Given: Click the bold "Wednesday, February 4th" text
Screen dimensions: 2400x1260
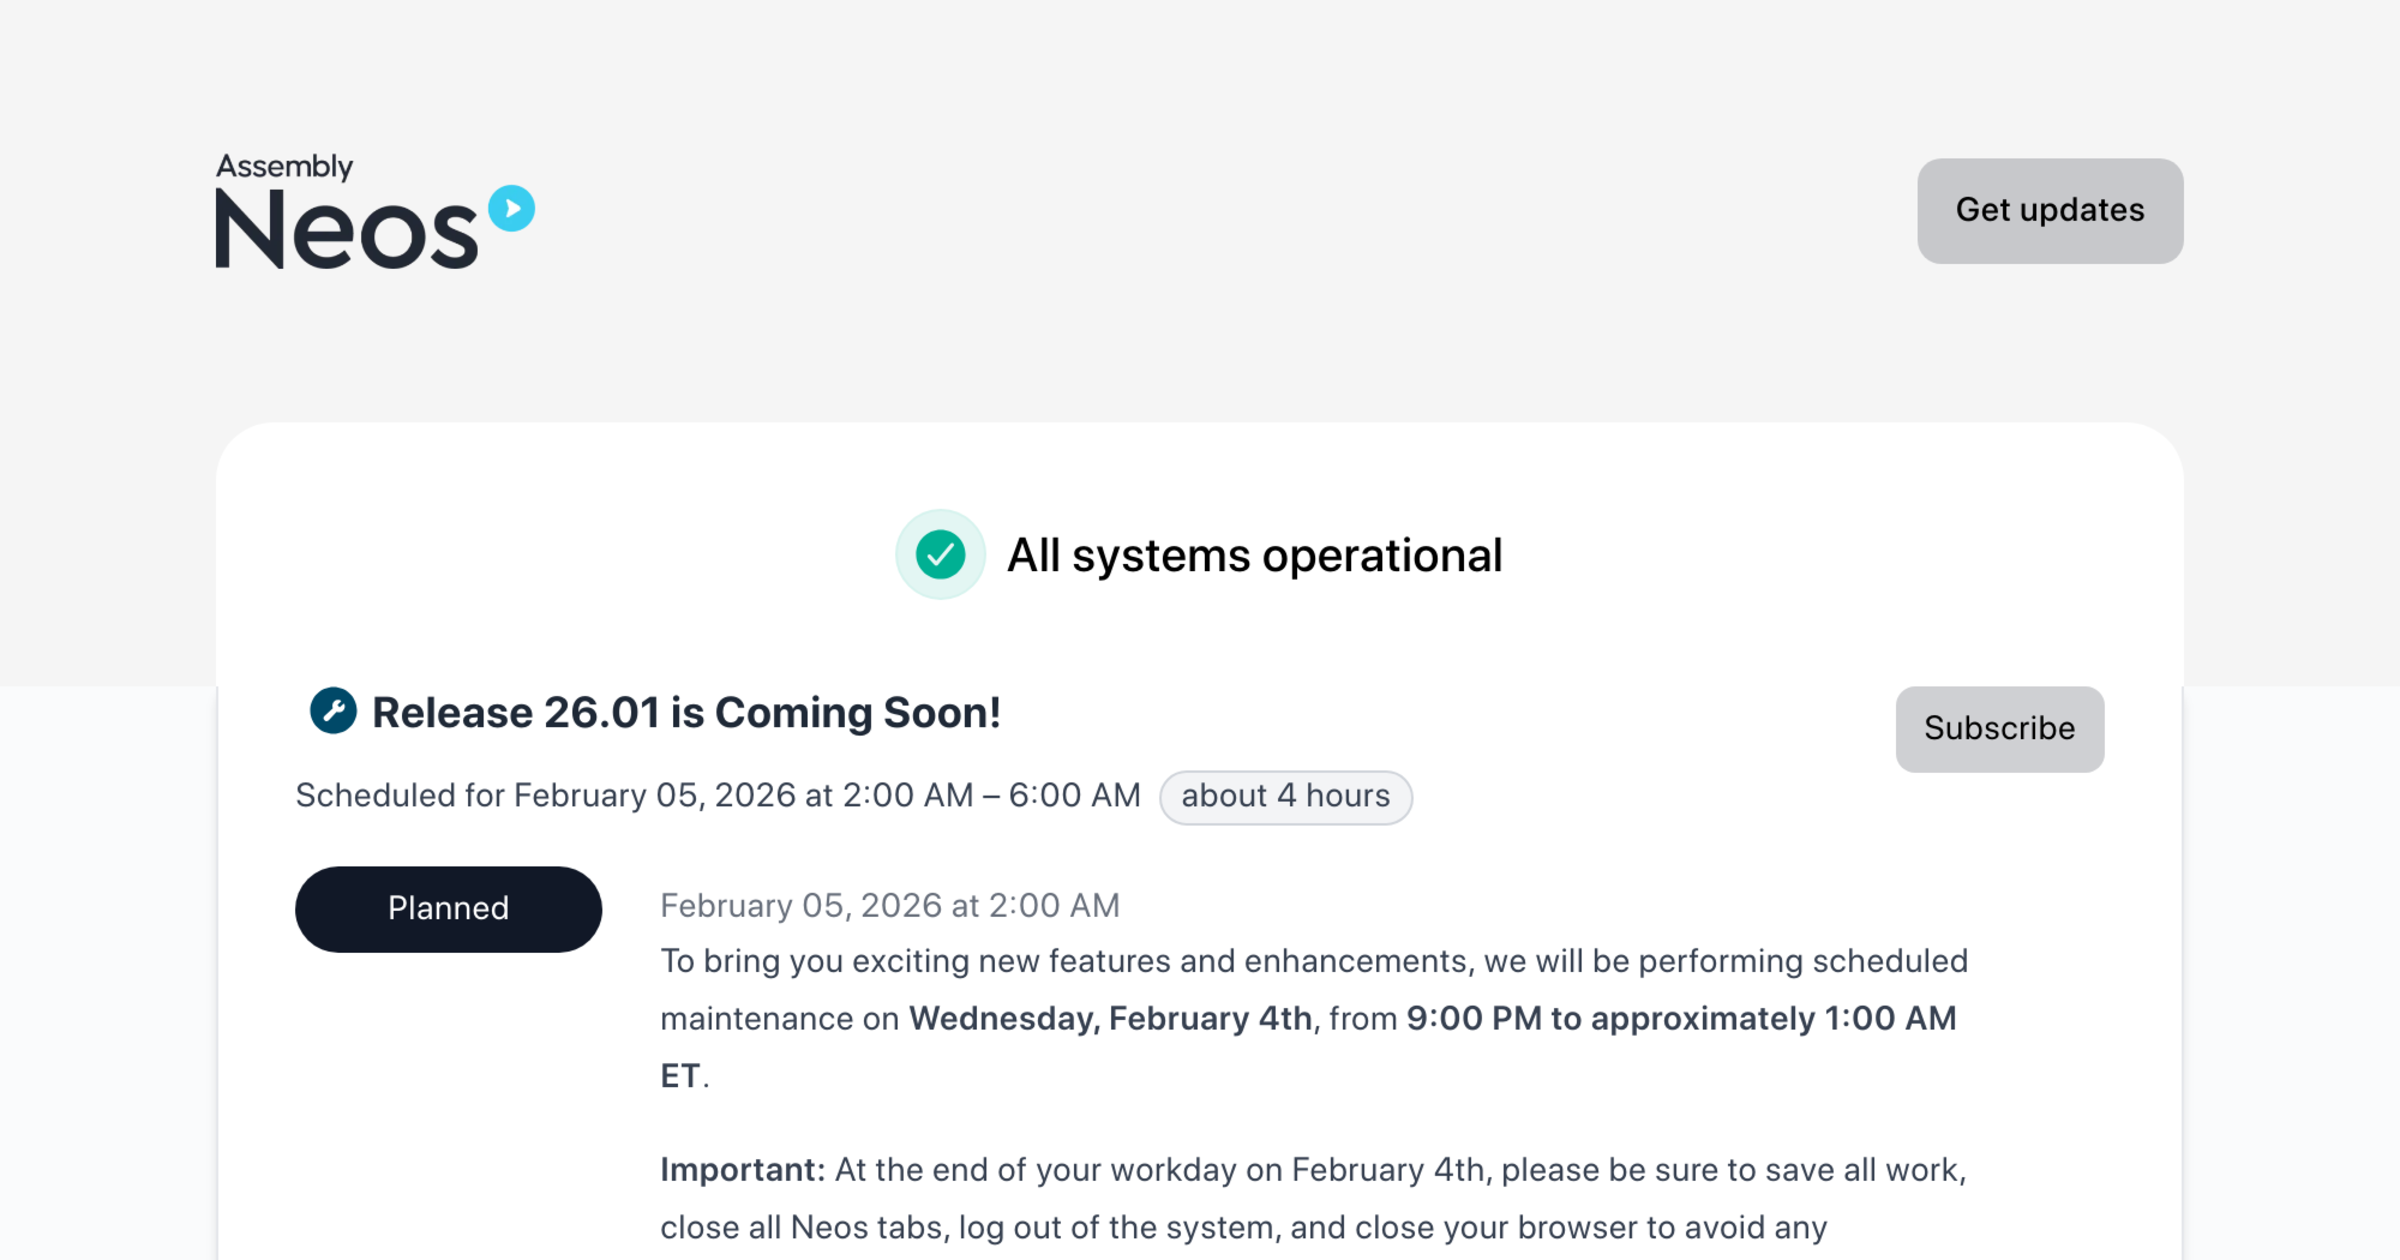Looking at the screenshot, I should click(1110, 1018).
